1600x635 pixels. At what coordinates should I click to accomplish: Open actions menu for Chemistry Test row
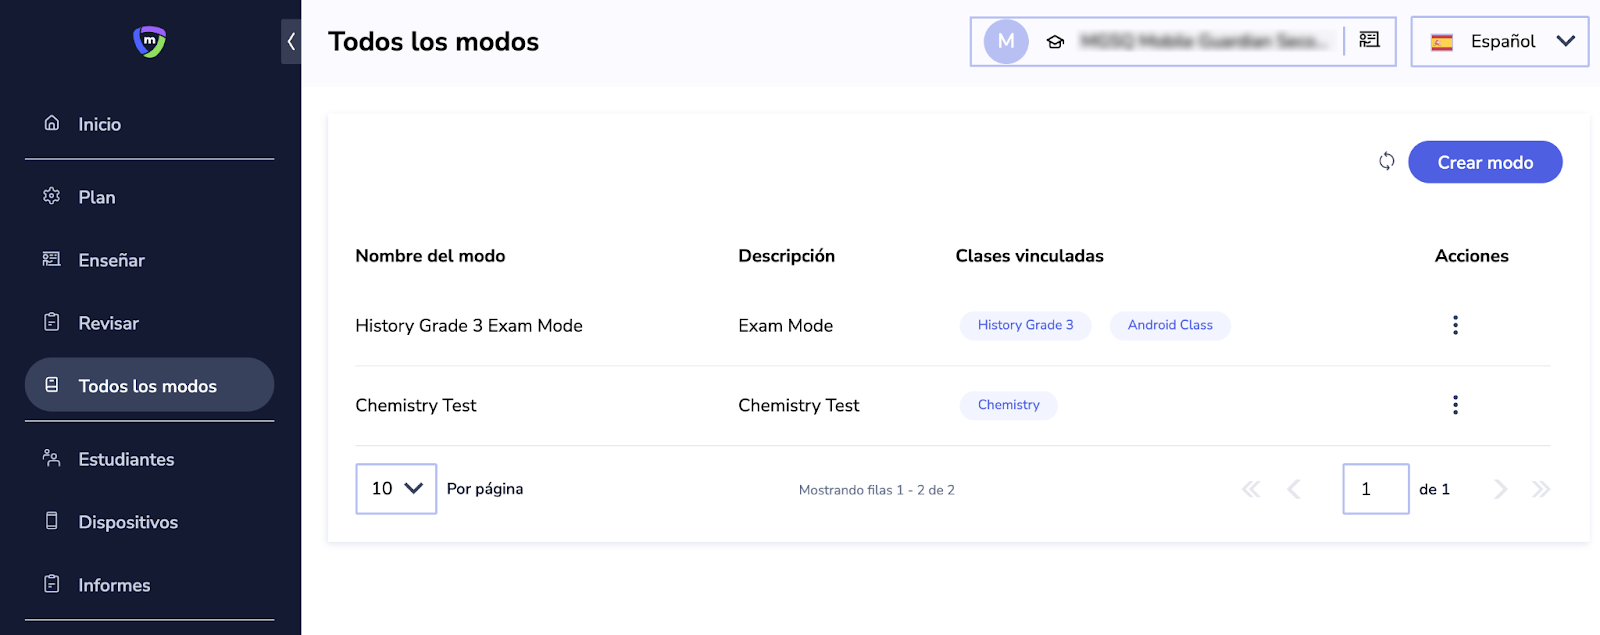[1455, 405]
